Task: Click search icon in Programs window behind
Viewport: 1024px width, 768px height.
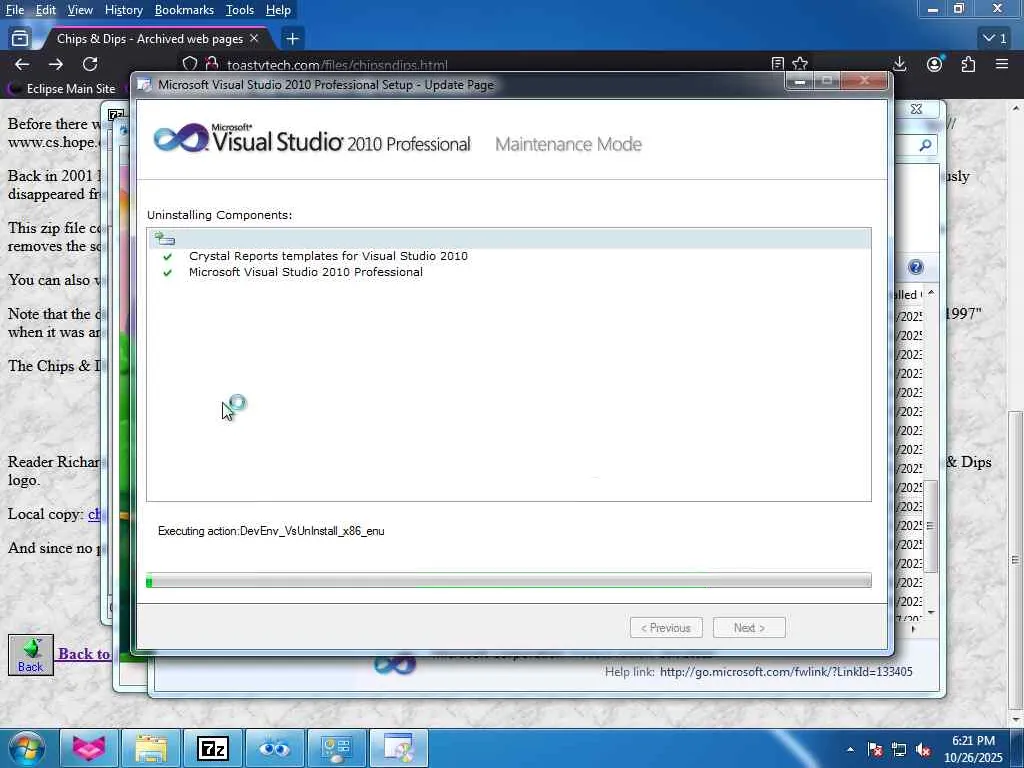Action: pos(925,145)
